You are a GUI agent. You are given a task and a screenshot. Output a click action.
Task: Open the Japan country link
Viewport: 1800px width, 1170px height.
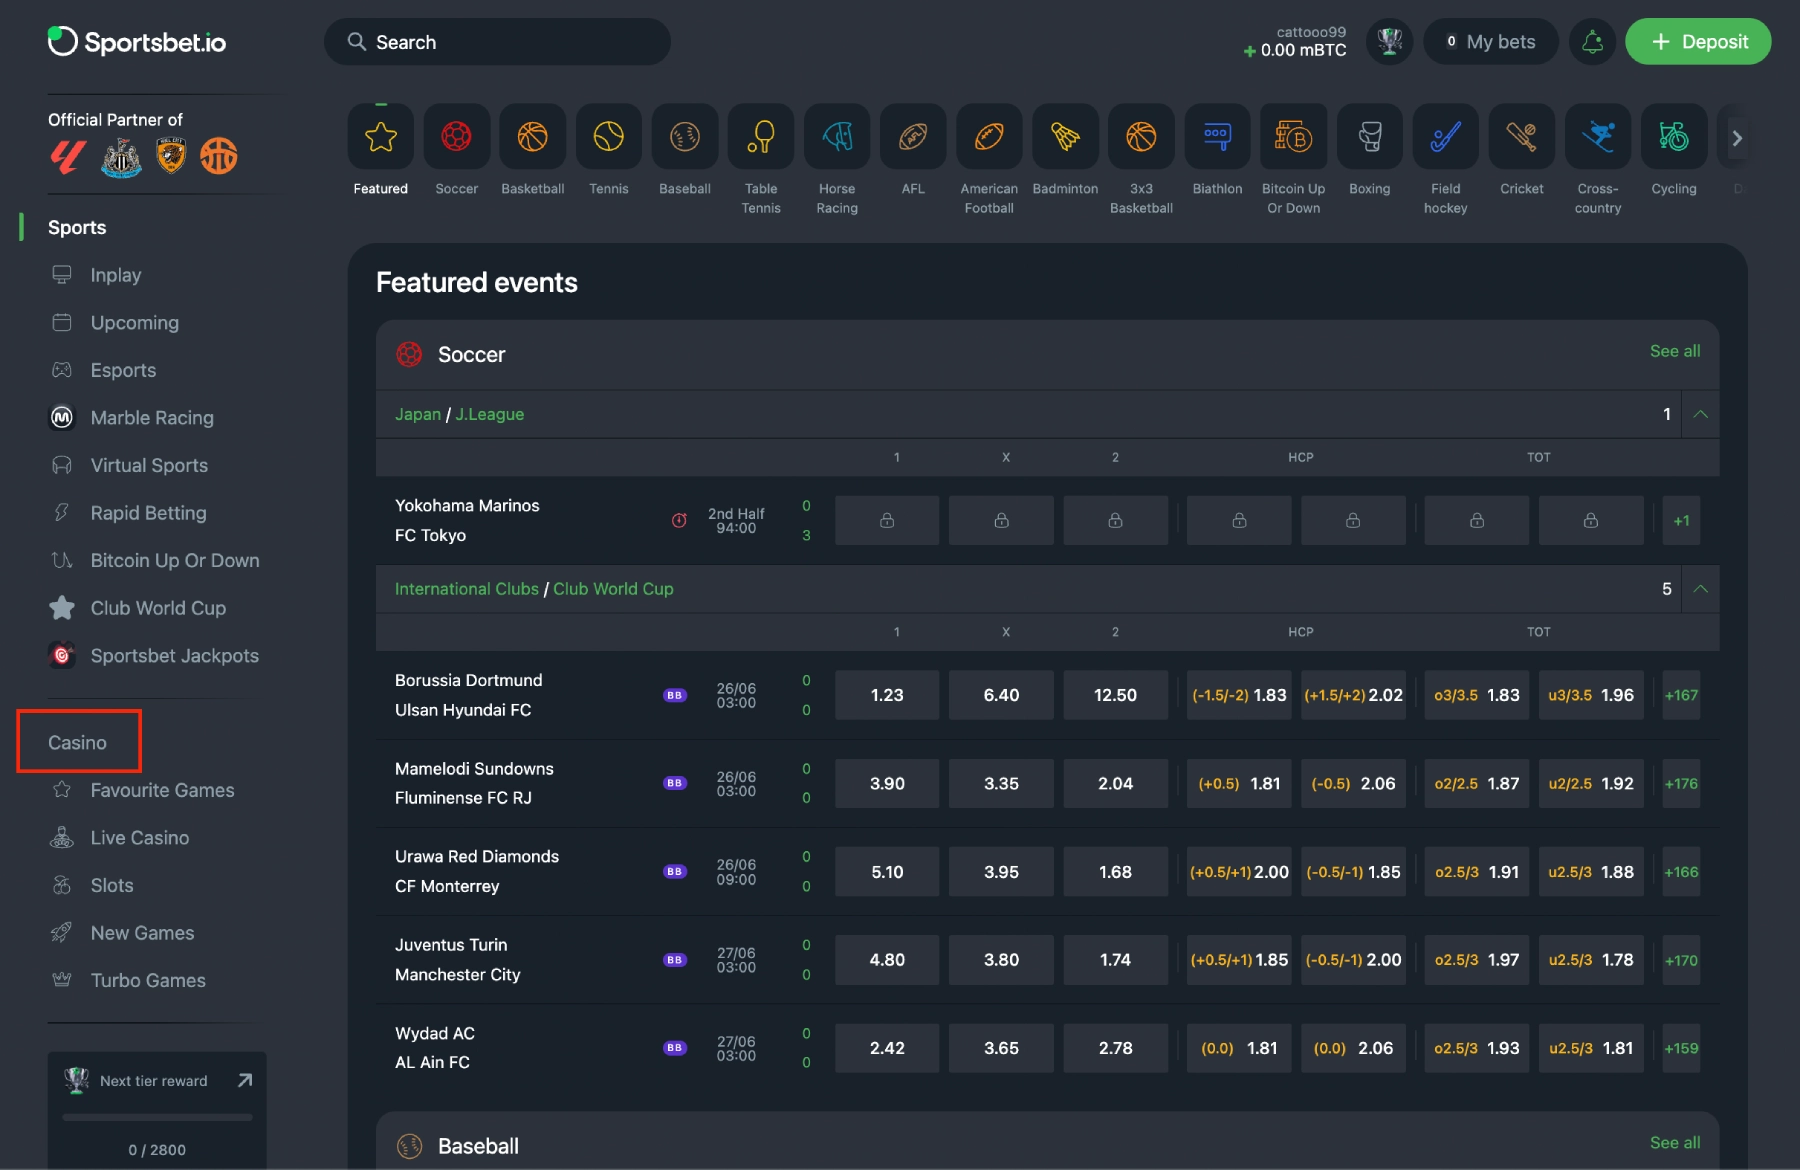click(418, 414)
